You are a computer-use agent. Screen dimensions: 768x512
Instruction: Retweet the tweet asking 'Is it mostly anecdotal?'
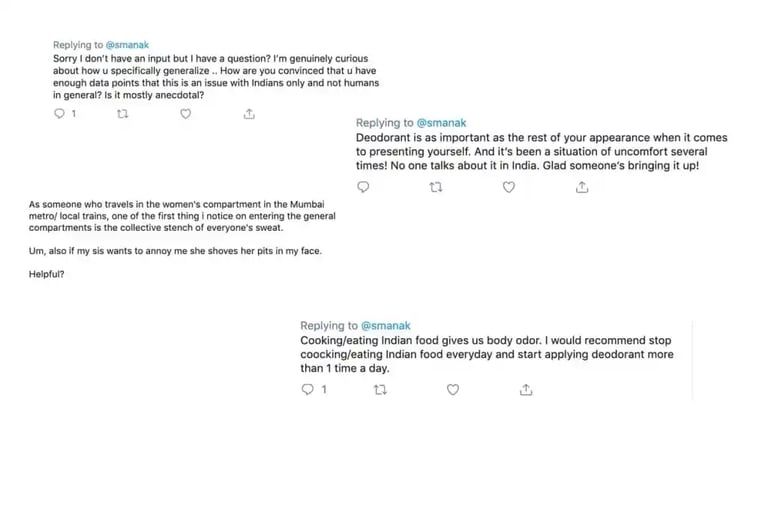pyautogui.click(x=122, y=114)
